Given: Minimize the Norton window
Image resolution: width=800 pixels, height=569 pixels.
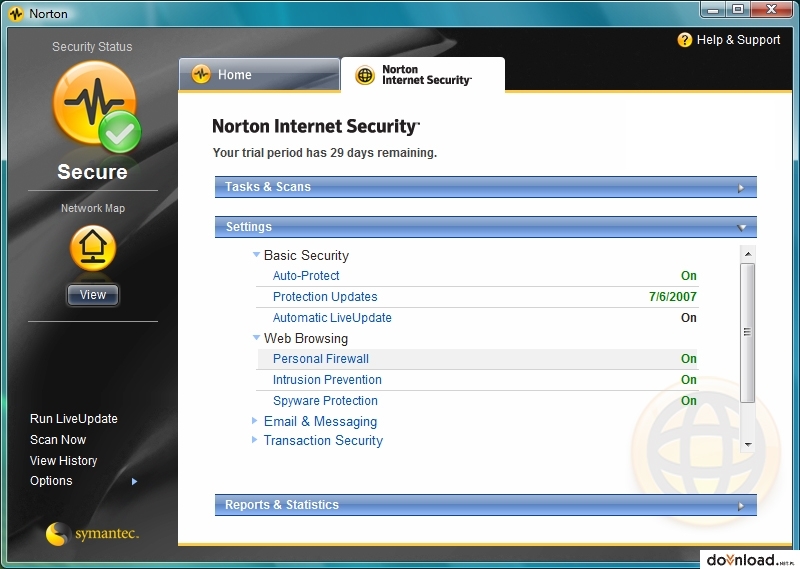Looking at the screenshot, I should [x=713, y=10].
